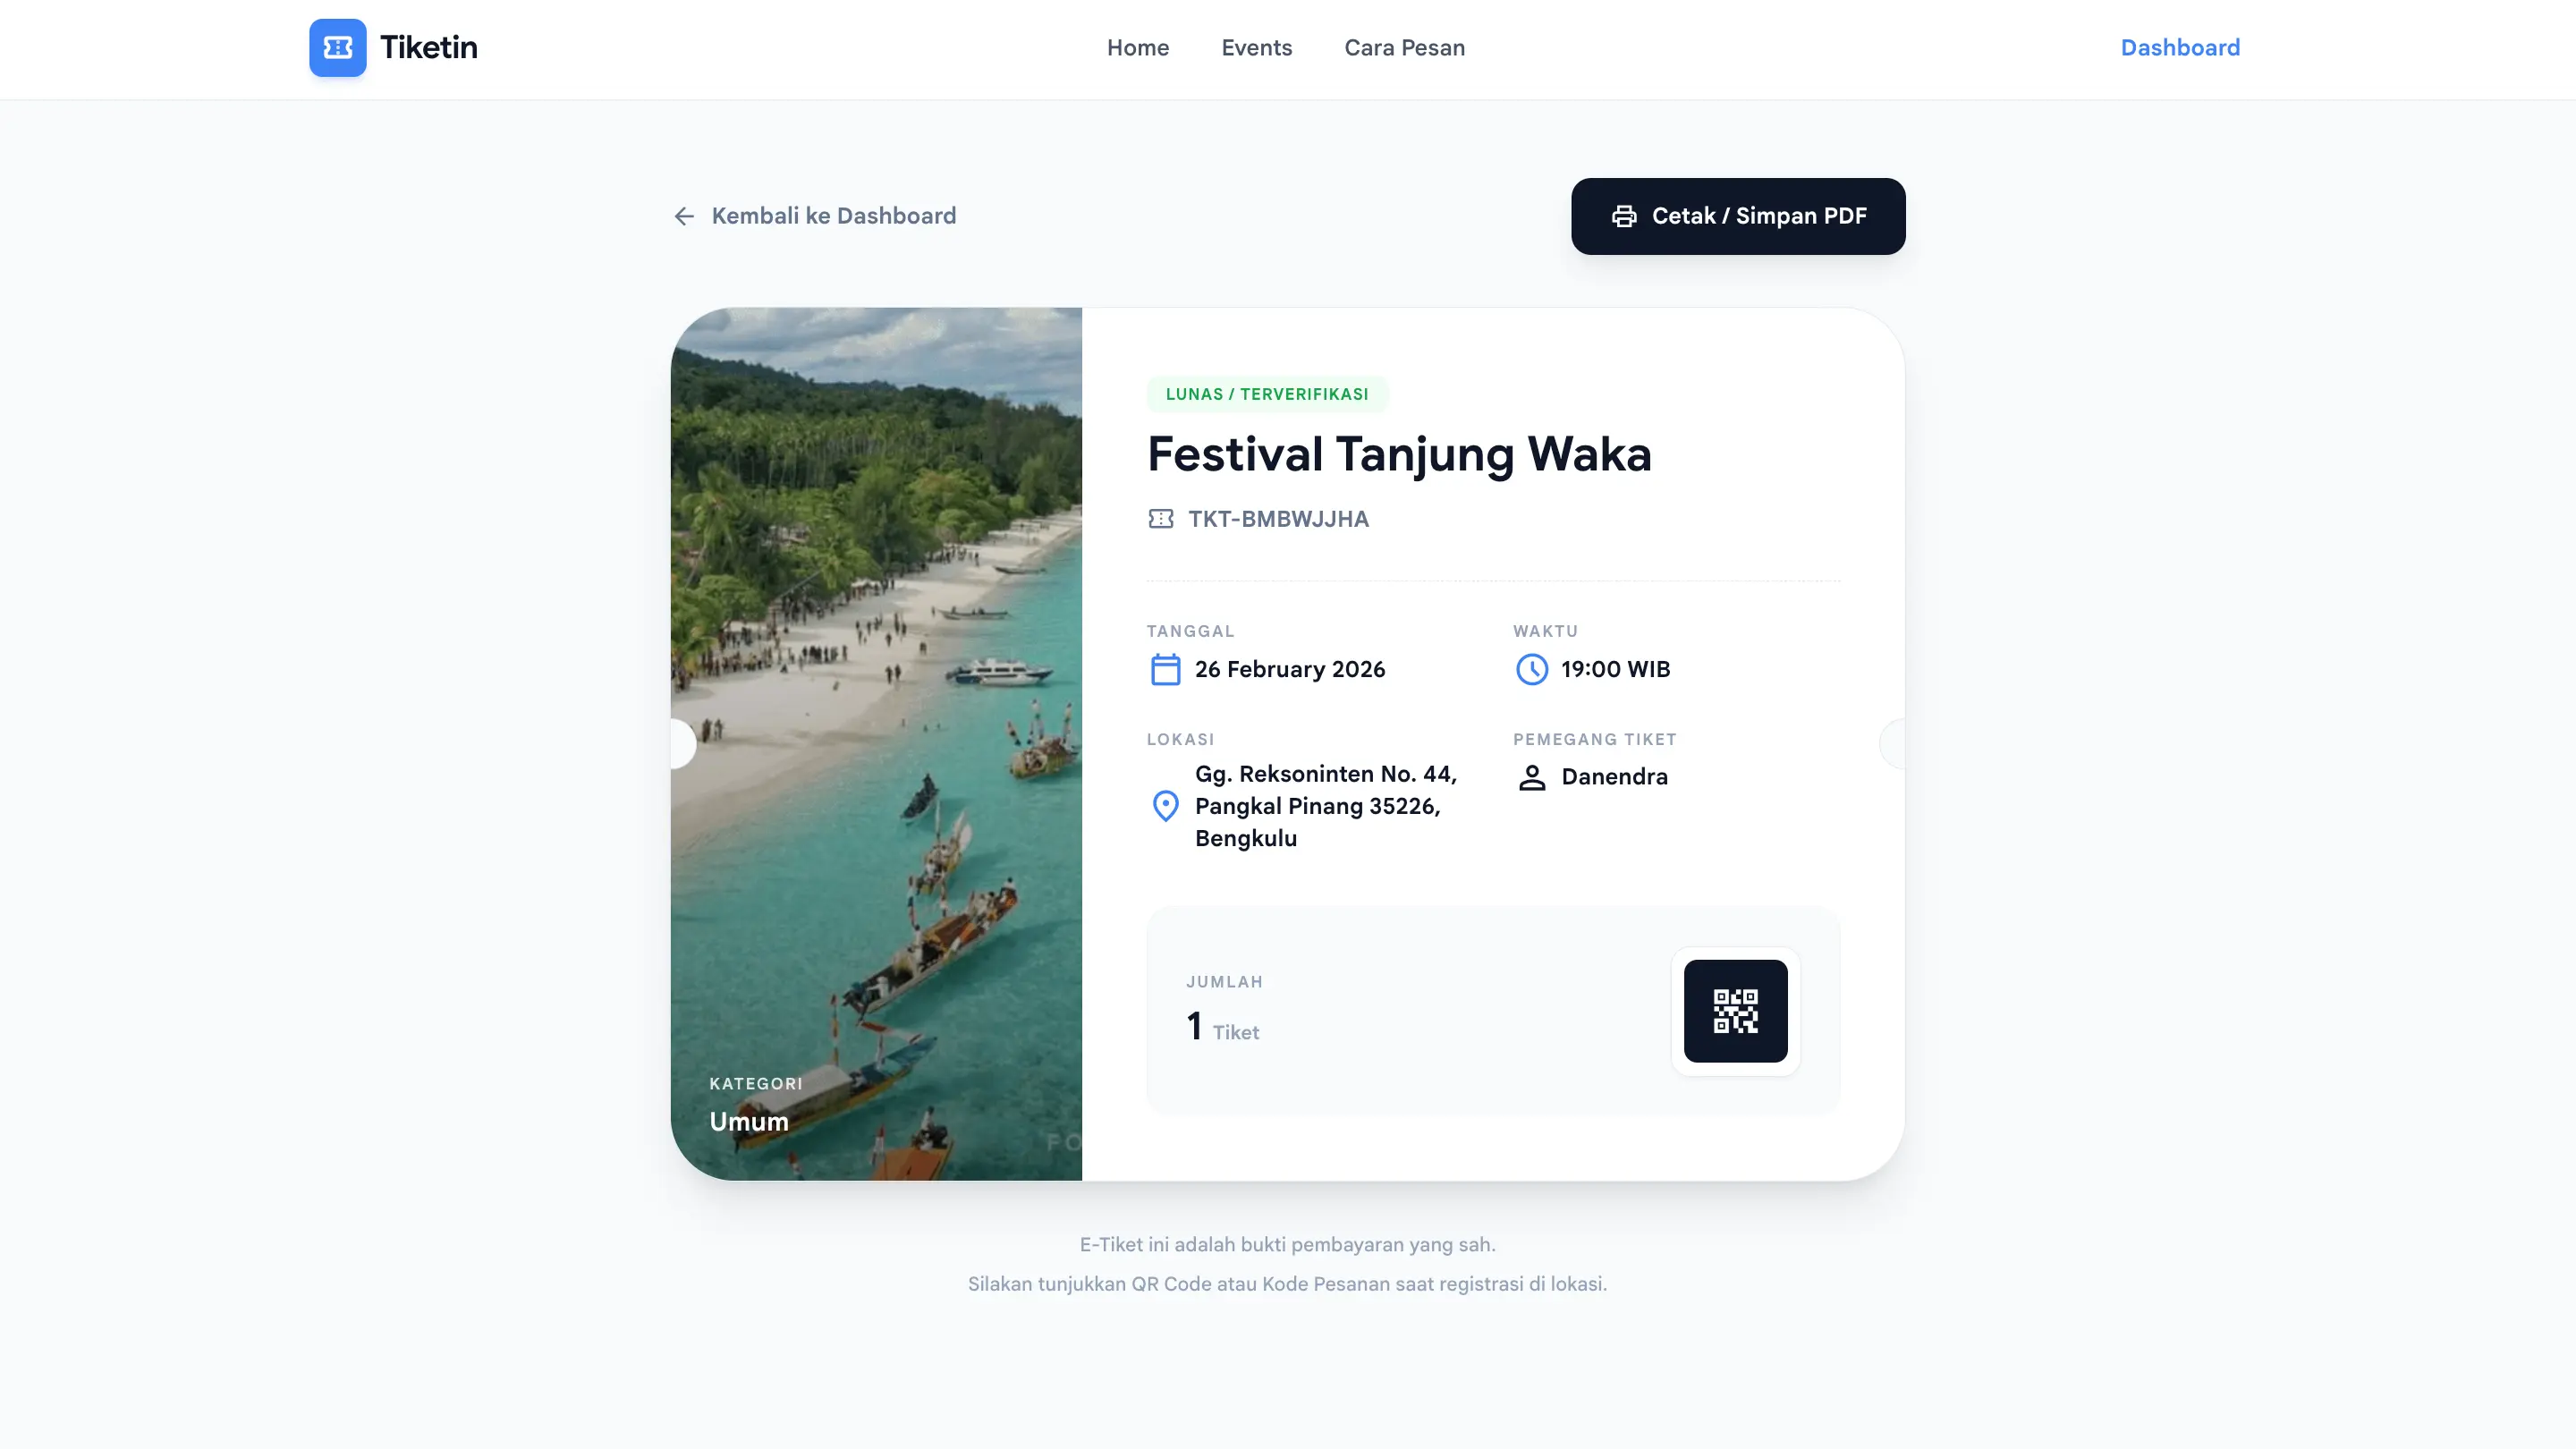The image size is (2576, 1449).
Task: Click the LUNAS / TERVERIFIKASI status badge
Action: click(1267, 394)
